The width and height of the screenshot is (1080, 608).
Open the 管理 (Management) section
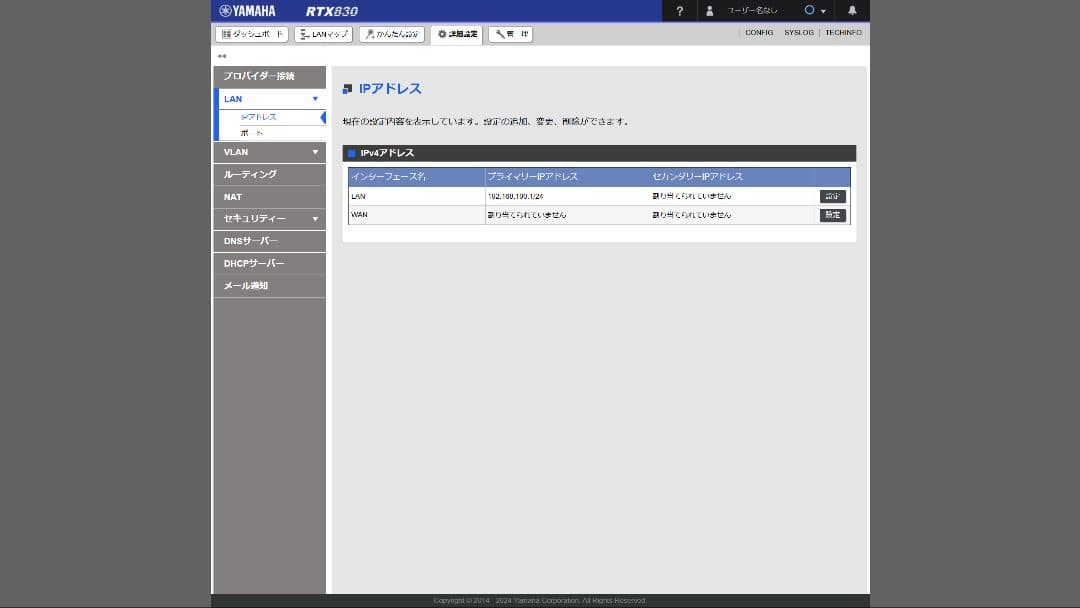510,33
